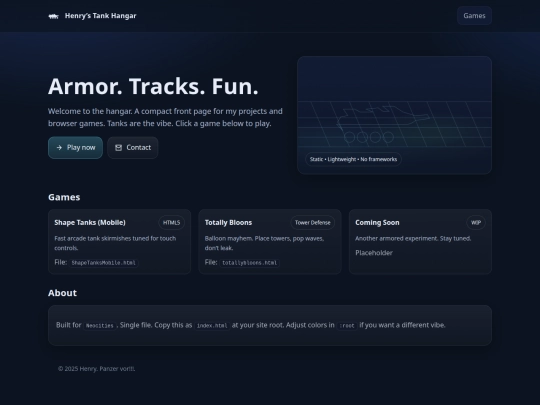The width and height of the screenshot is (540, 405).
Task: Click the Fast arcade tank skirmishes description
Action: coord(115,243)
